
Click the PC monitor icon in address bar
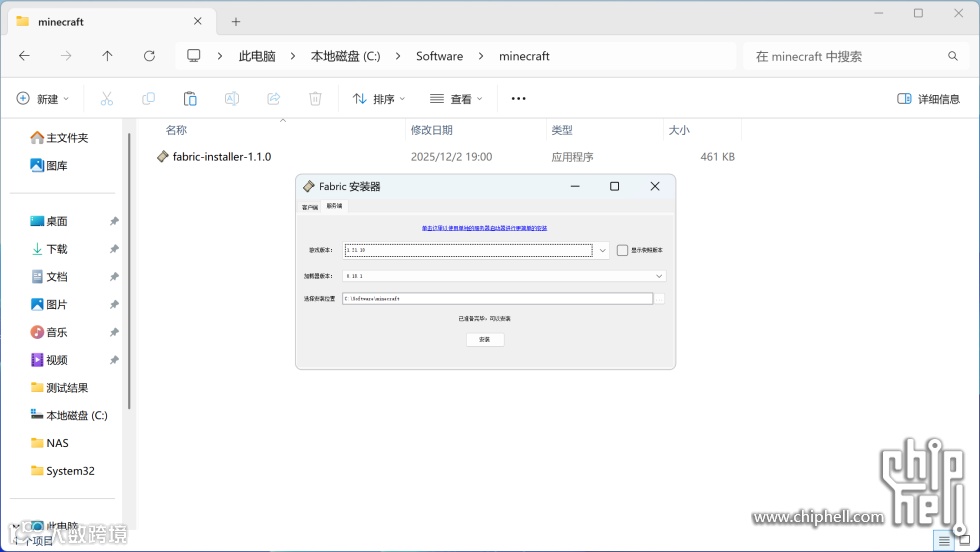click(194, 56)
